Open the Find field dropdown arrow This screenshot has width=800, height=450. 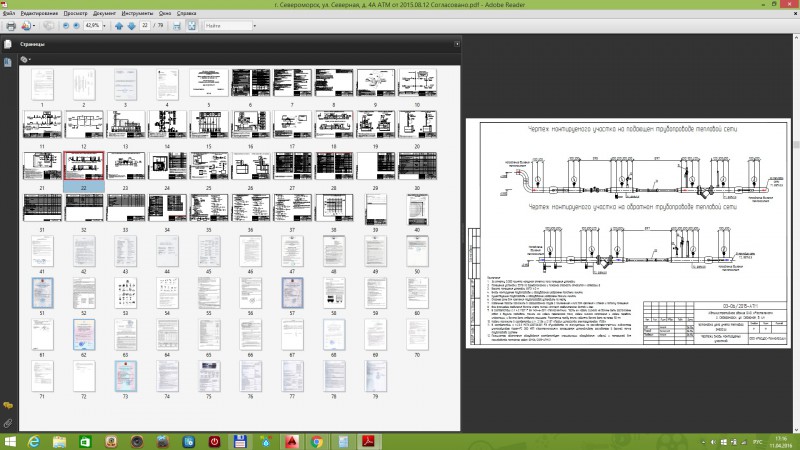tap(255, 26)
